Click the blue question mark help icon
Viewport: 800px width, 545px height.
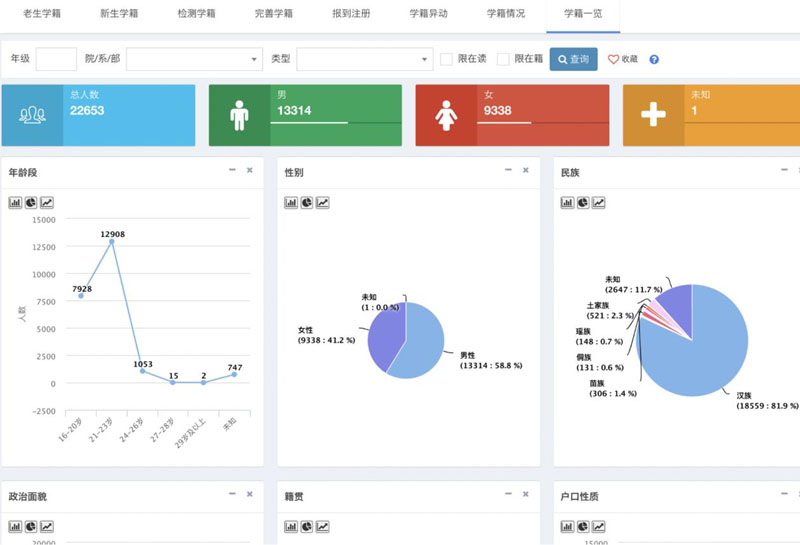654,60
